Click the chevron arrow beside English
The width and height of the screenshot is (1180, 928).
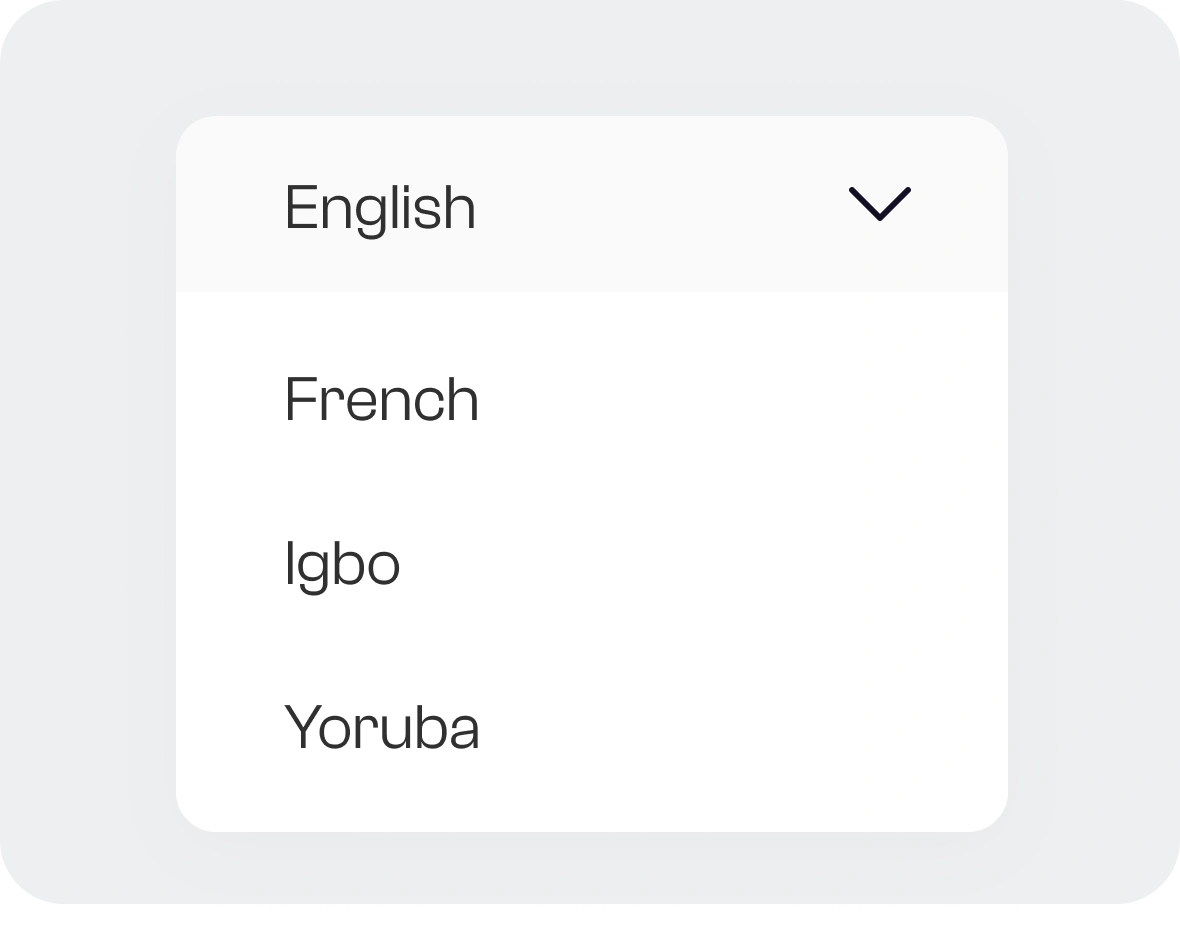[x=879, y=204]
